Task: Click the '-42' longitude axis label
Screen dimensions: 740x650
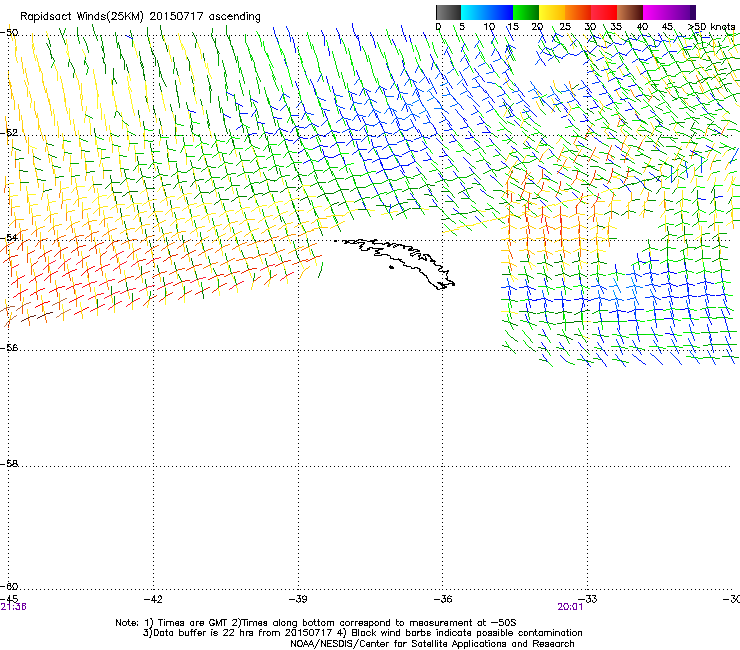Action: pyautogui.click(x=153, y=599)
